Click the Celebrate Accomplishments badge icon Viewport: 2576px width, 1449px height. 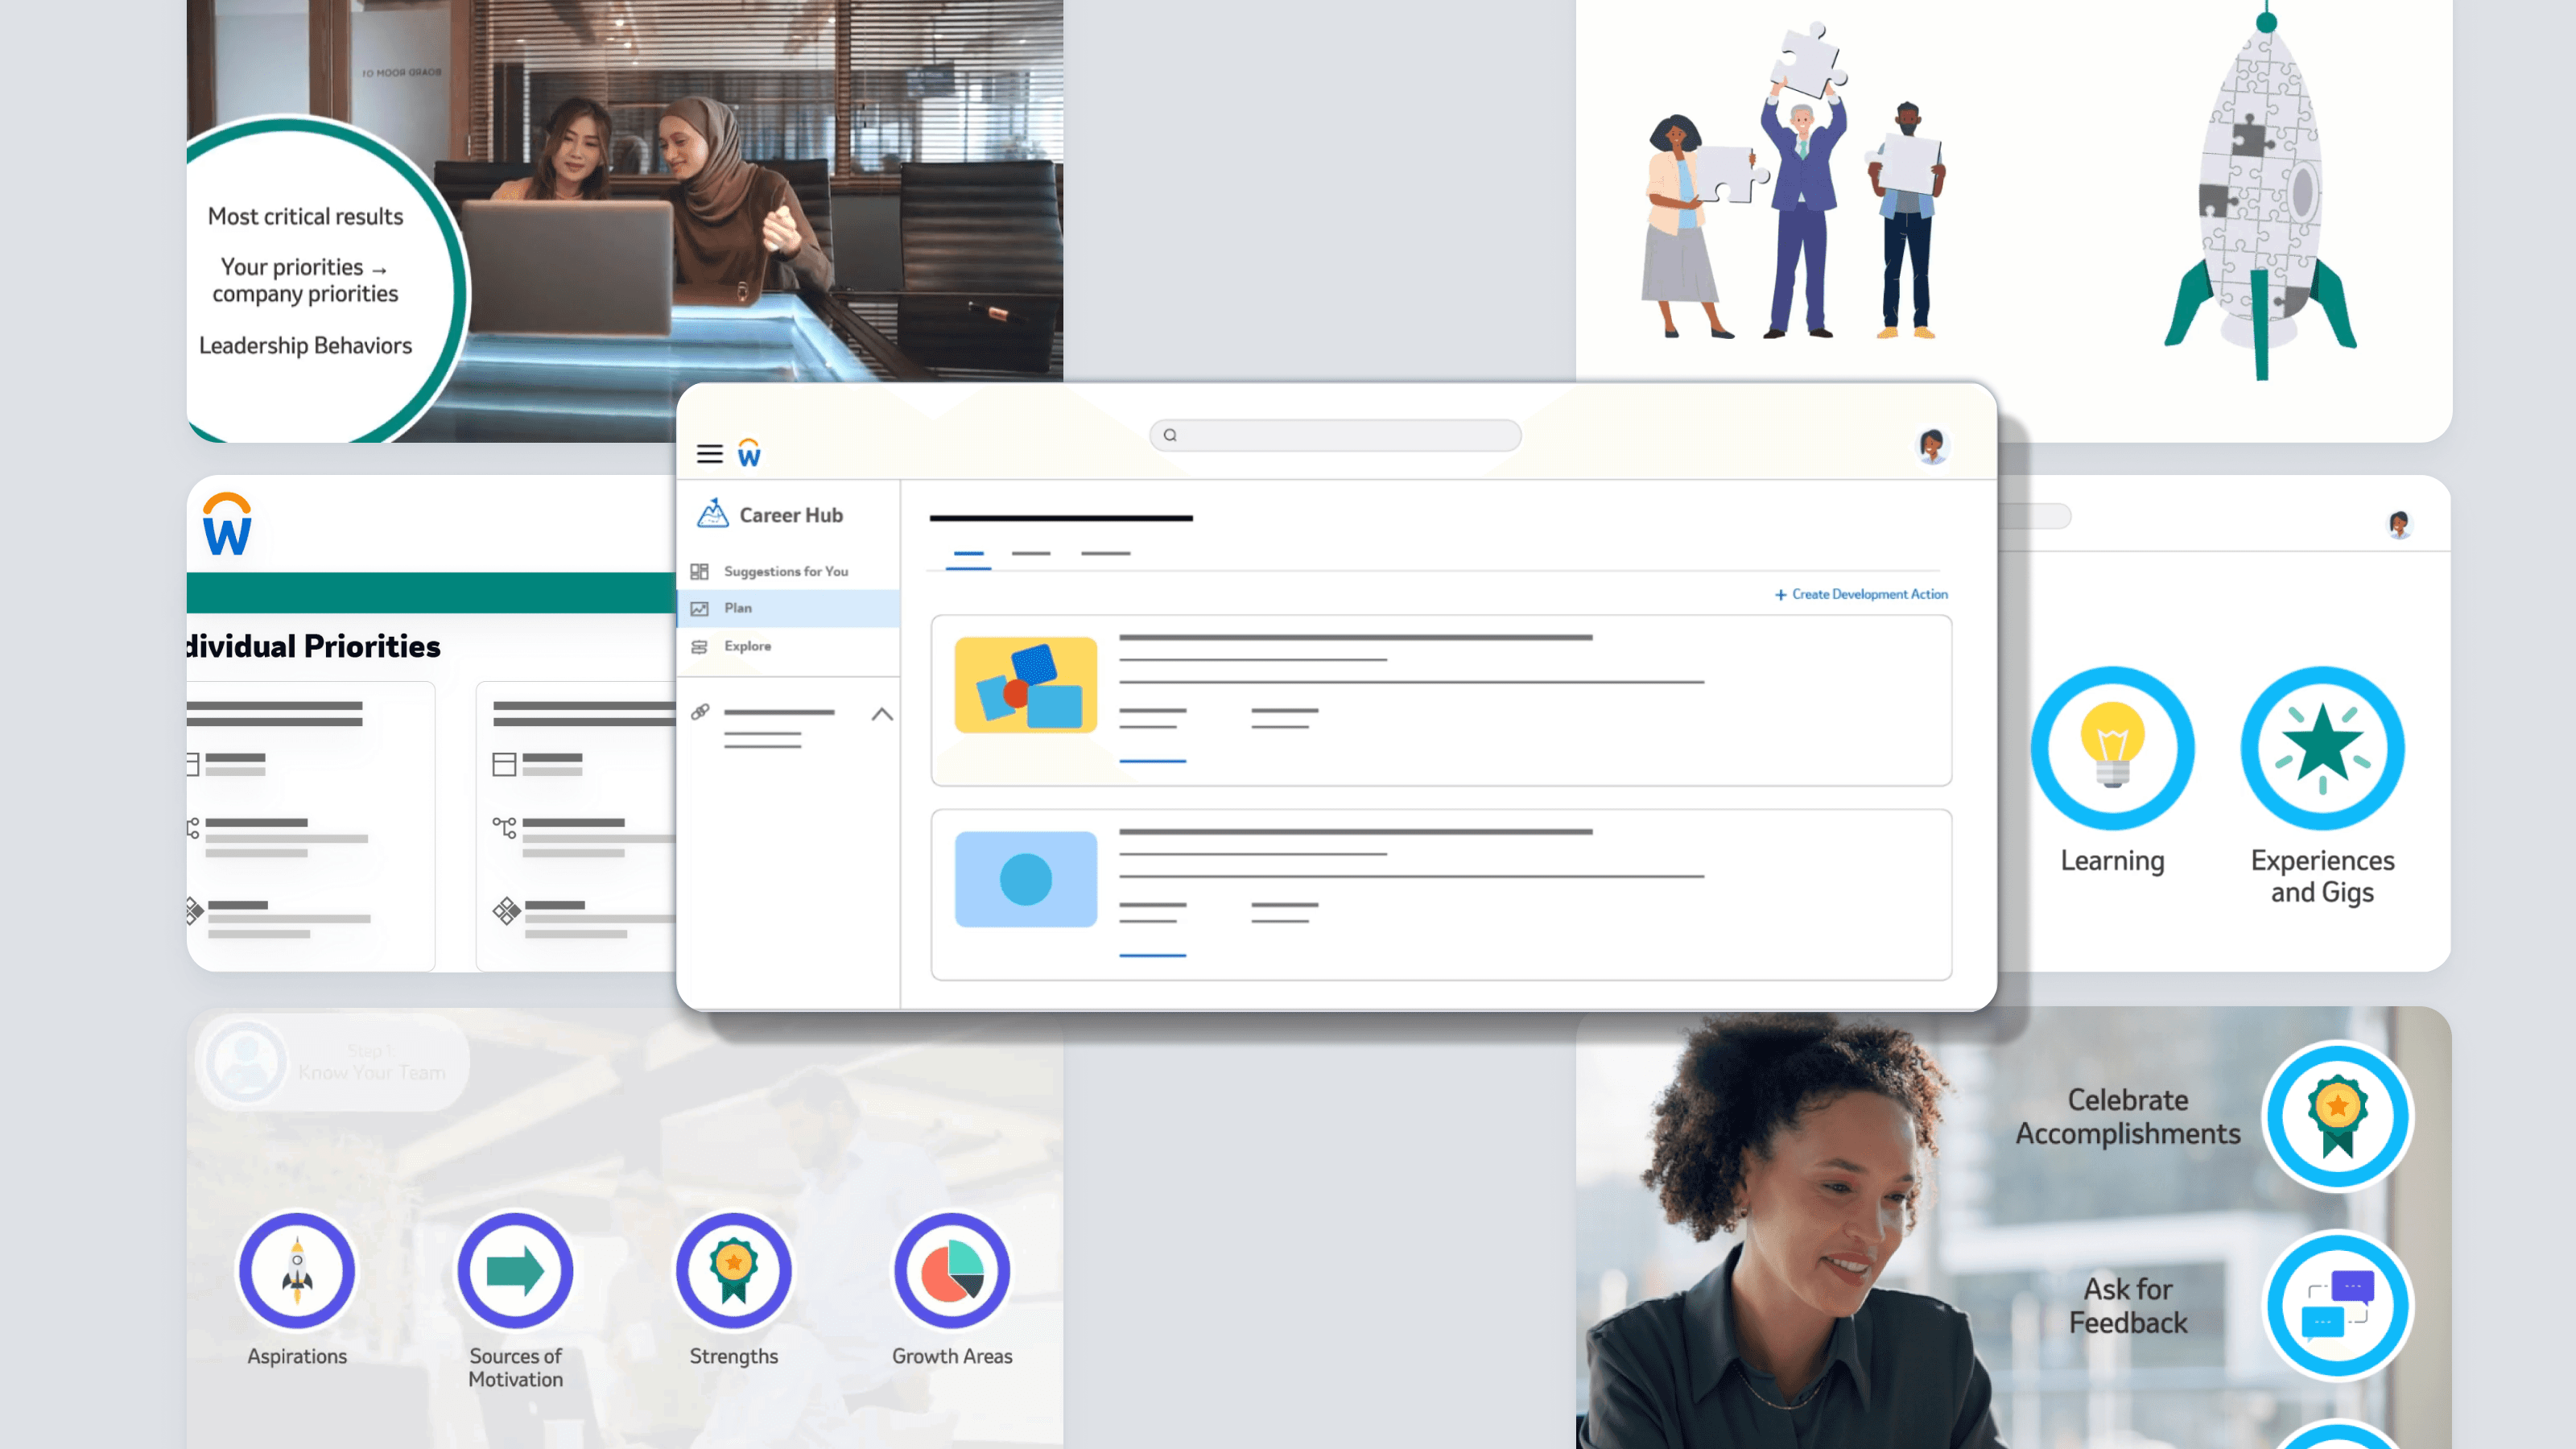(x=2337, y=1115)
